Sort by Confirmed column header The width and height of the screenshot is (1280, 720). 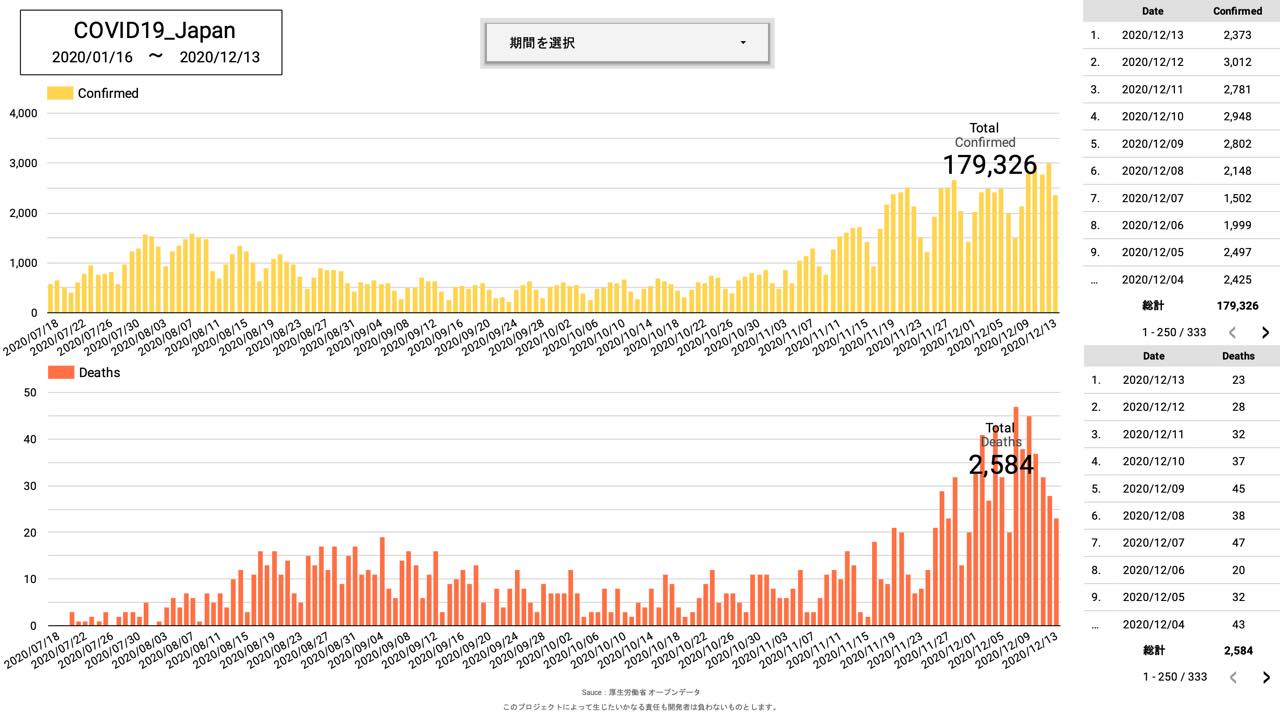[1237, 11]
